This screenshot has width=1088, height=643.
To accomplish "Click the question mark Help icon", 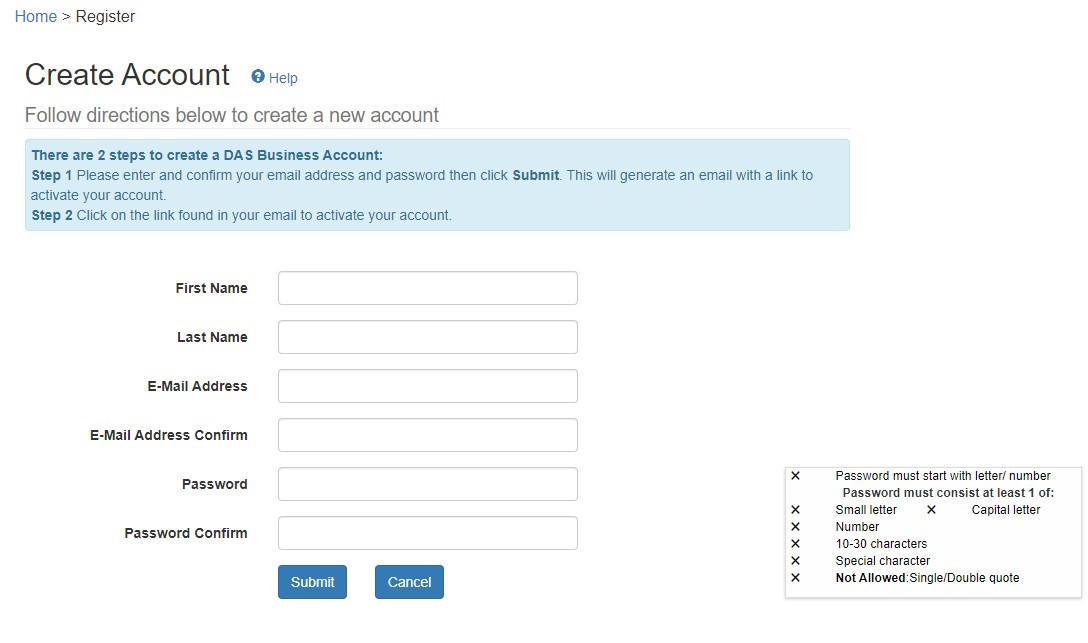I will pyautogui.click(x=258, y=77).
